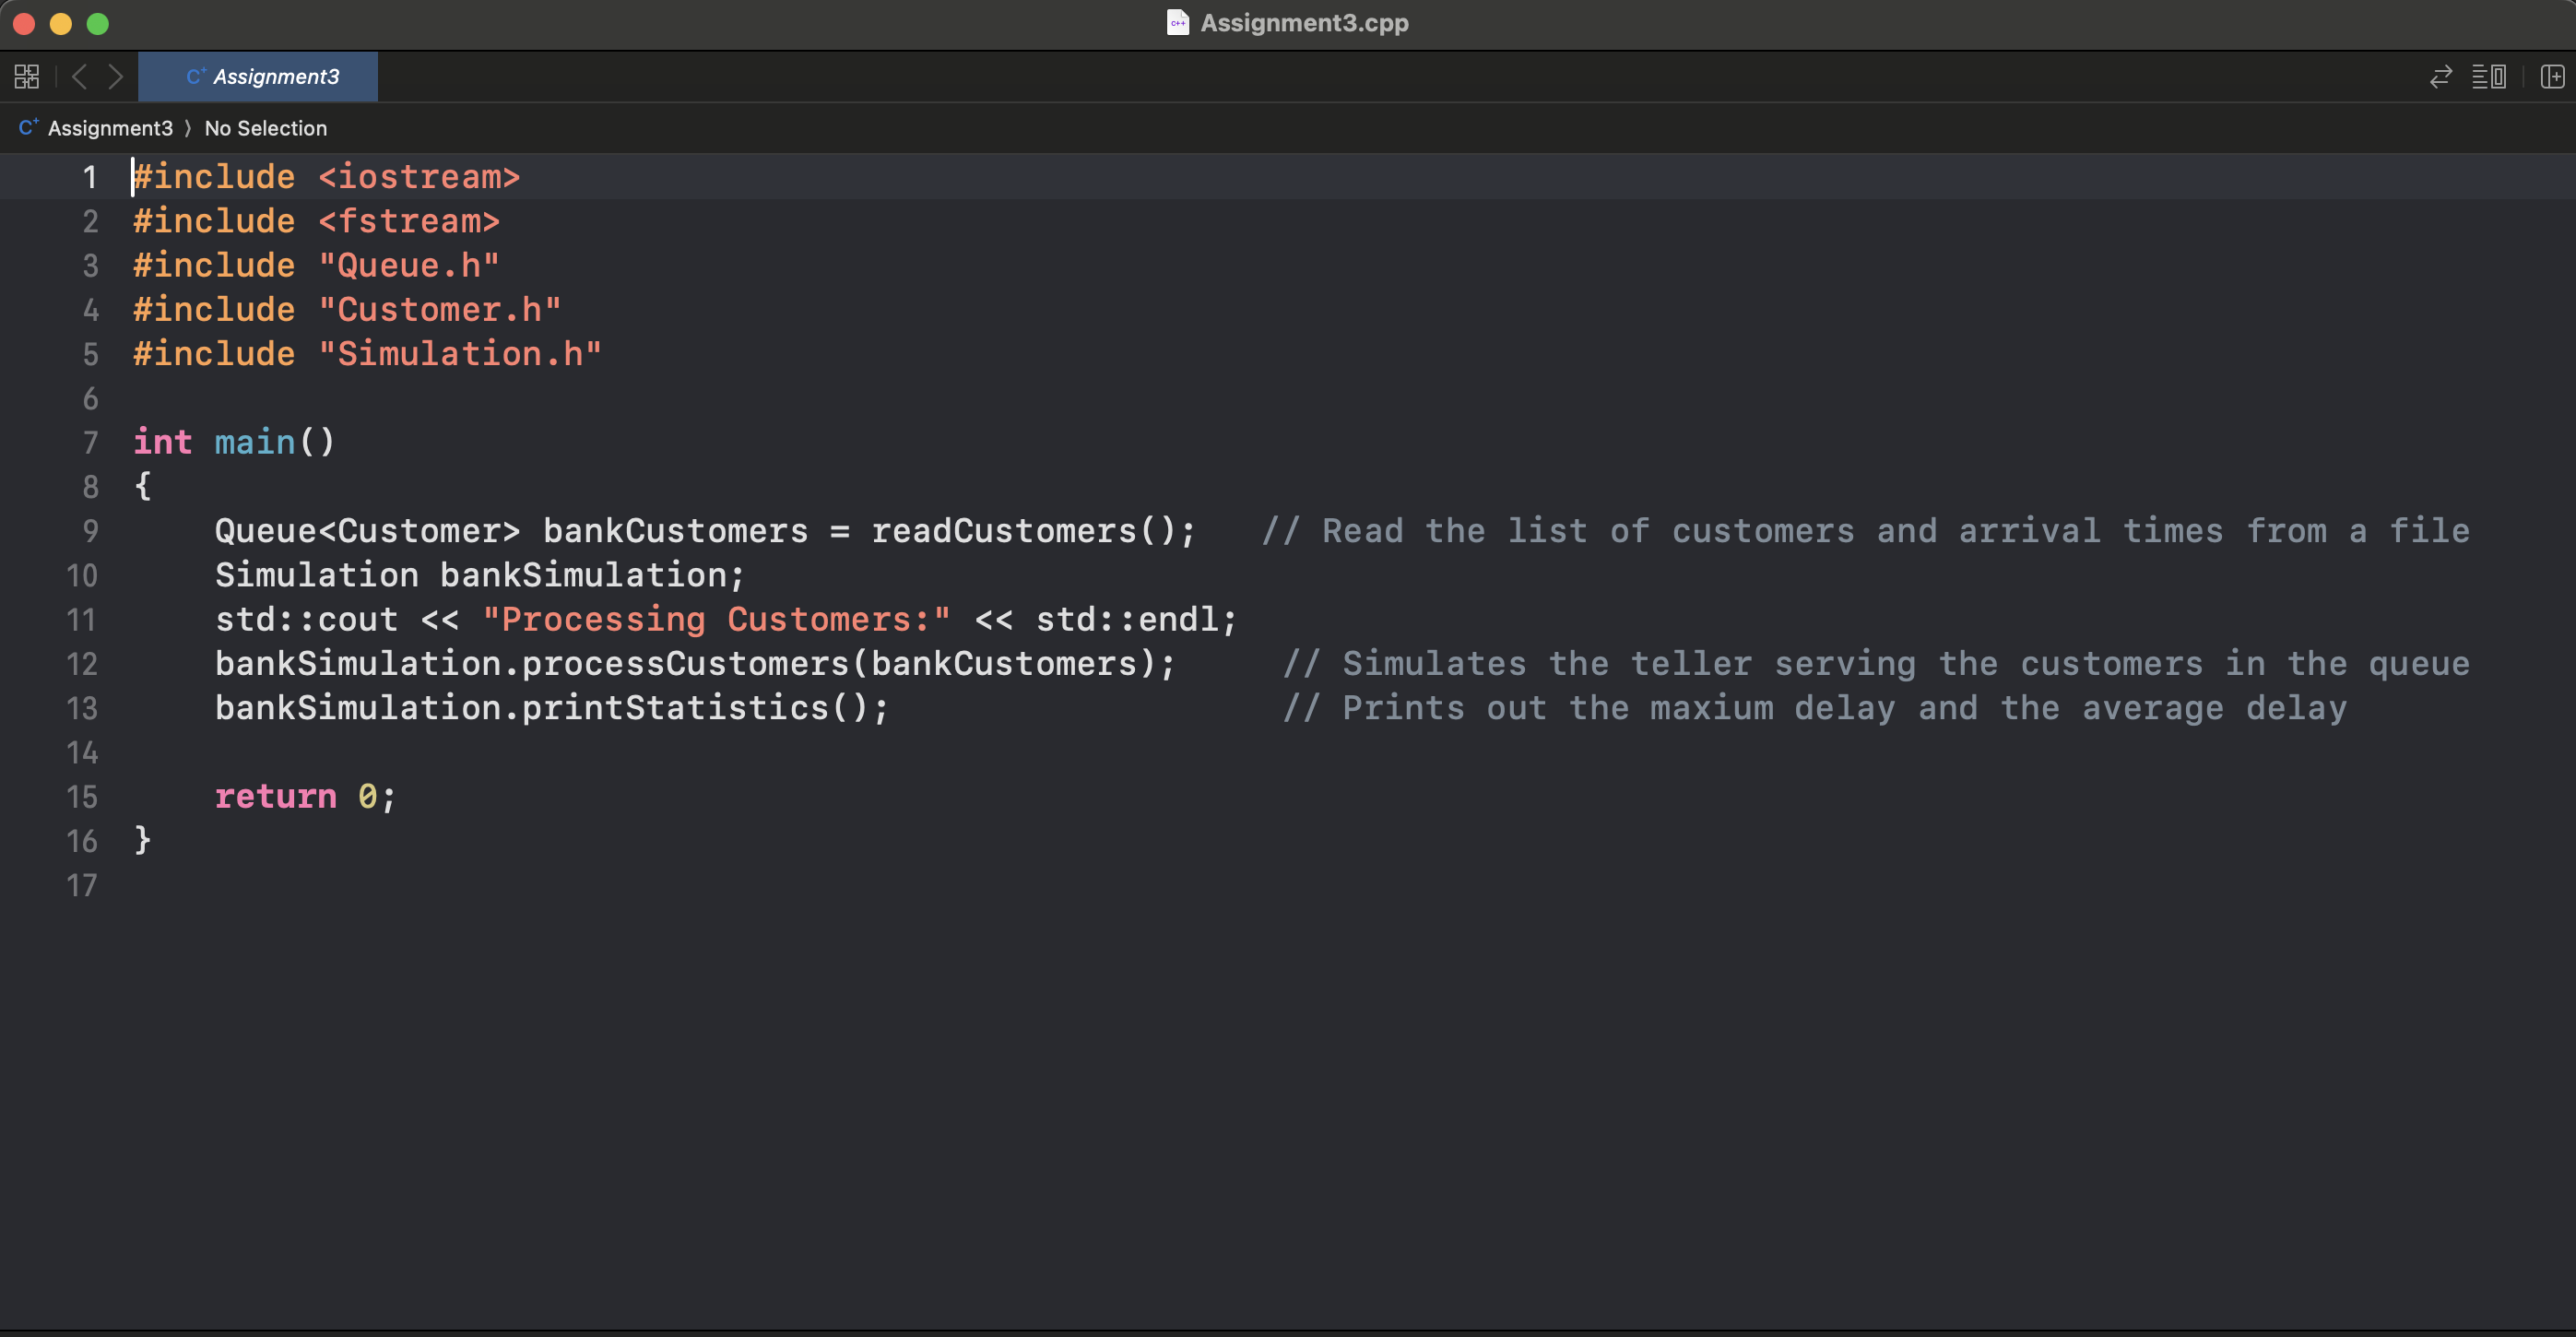The height and width of the screenshot is (1337, 2576).
Task: Enable code review swap arrows icon
Action: [2440, 77]
